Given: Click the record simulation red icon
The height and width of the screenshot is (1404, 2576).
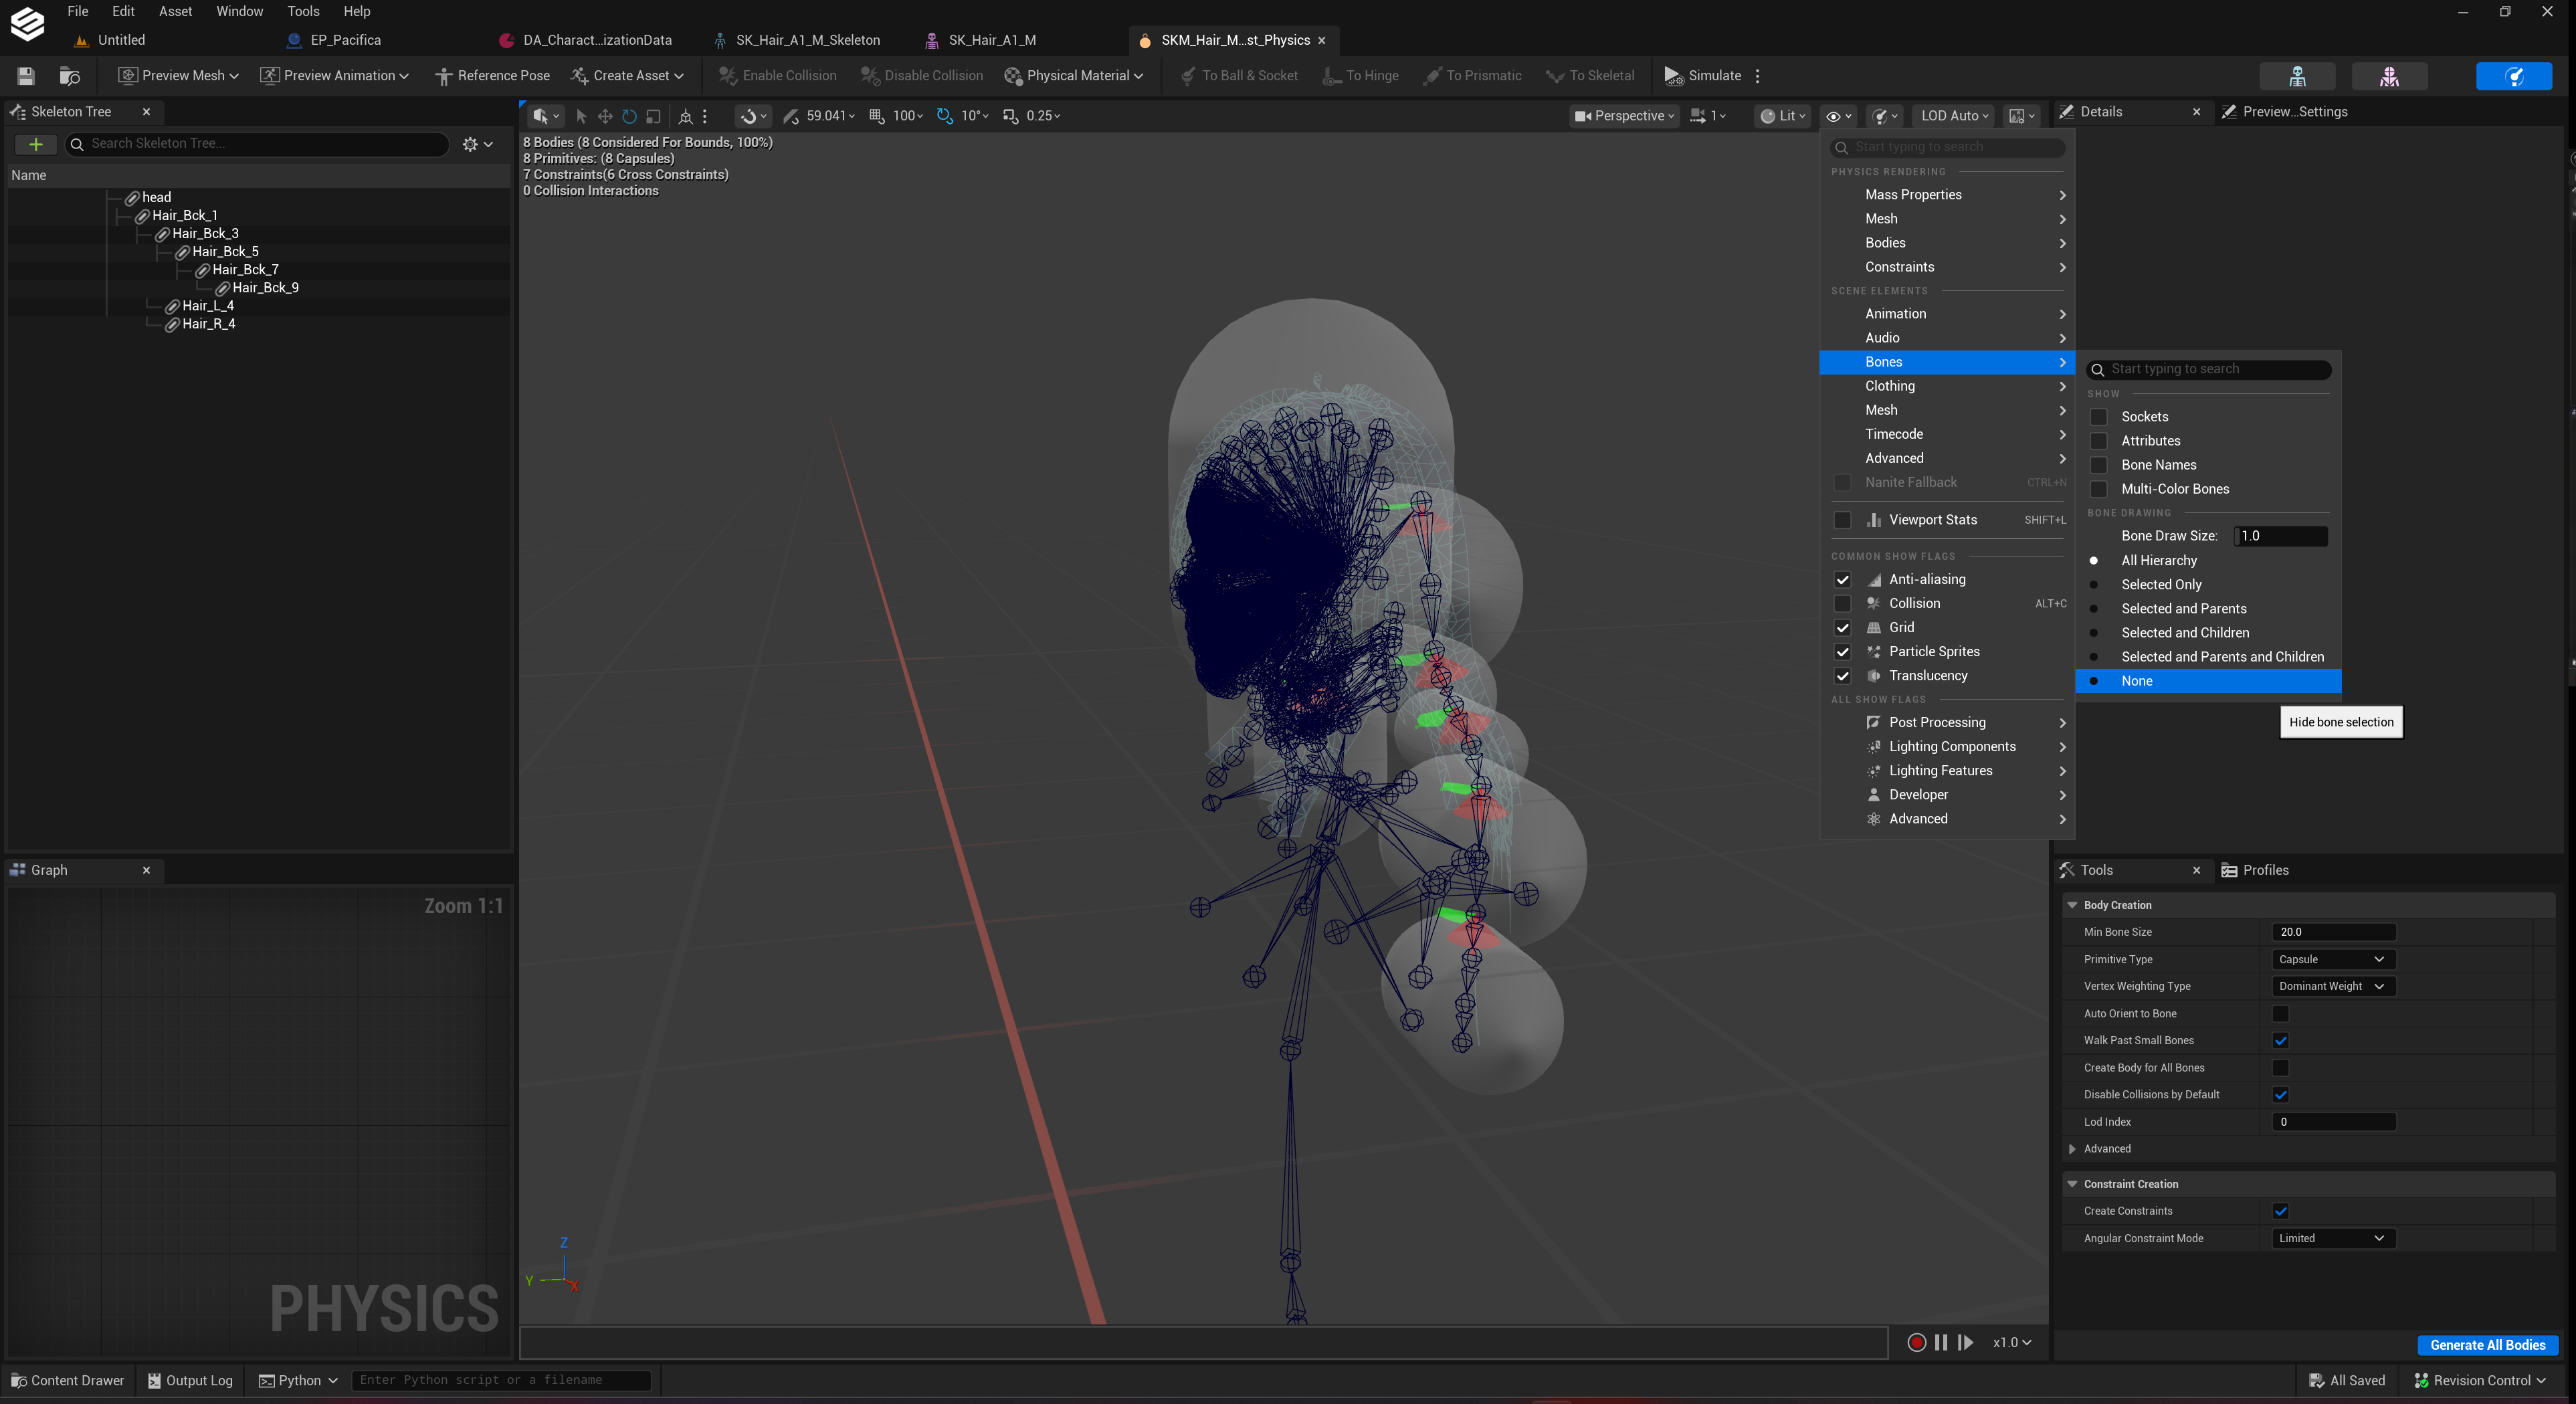Looking at the screenshot, I should tap(1916, 1342).
